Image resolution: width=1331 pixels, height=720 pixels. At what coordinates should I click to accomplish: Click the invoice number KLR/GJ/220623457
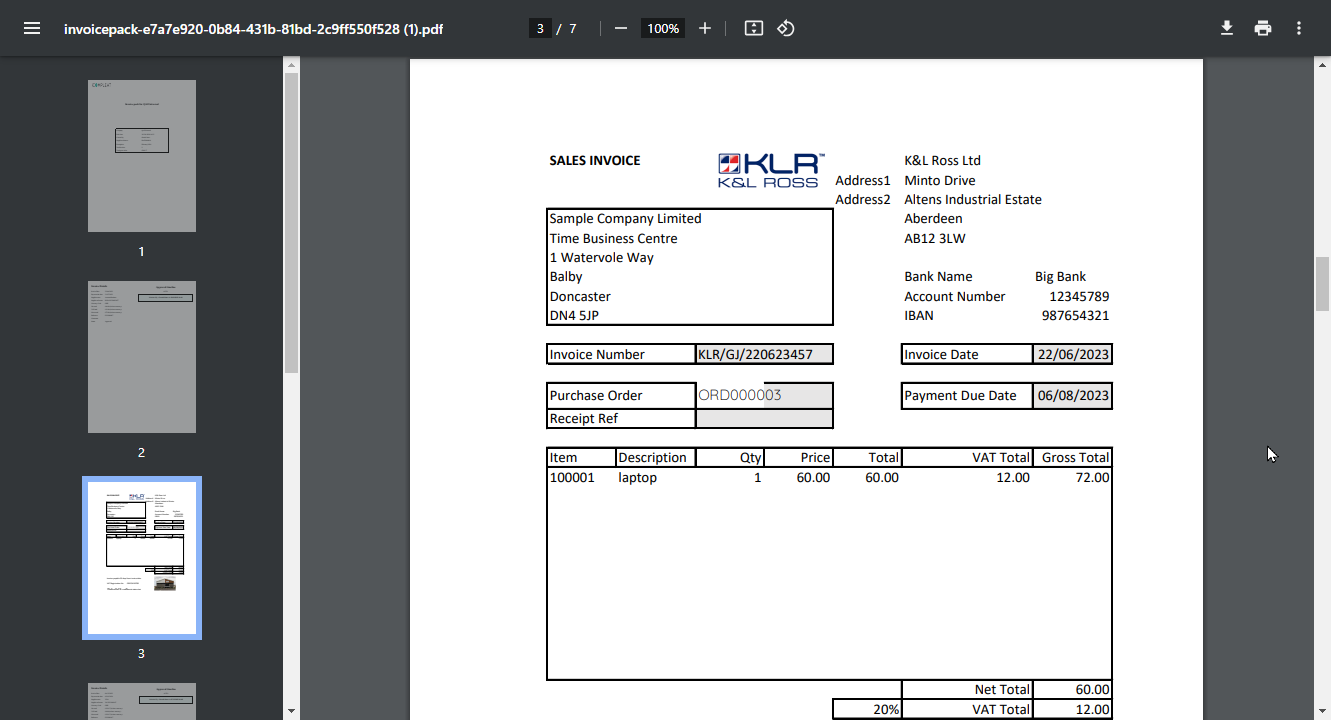(x=755, y=354)
